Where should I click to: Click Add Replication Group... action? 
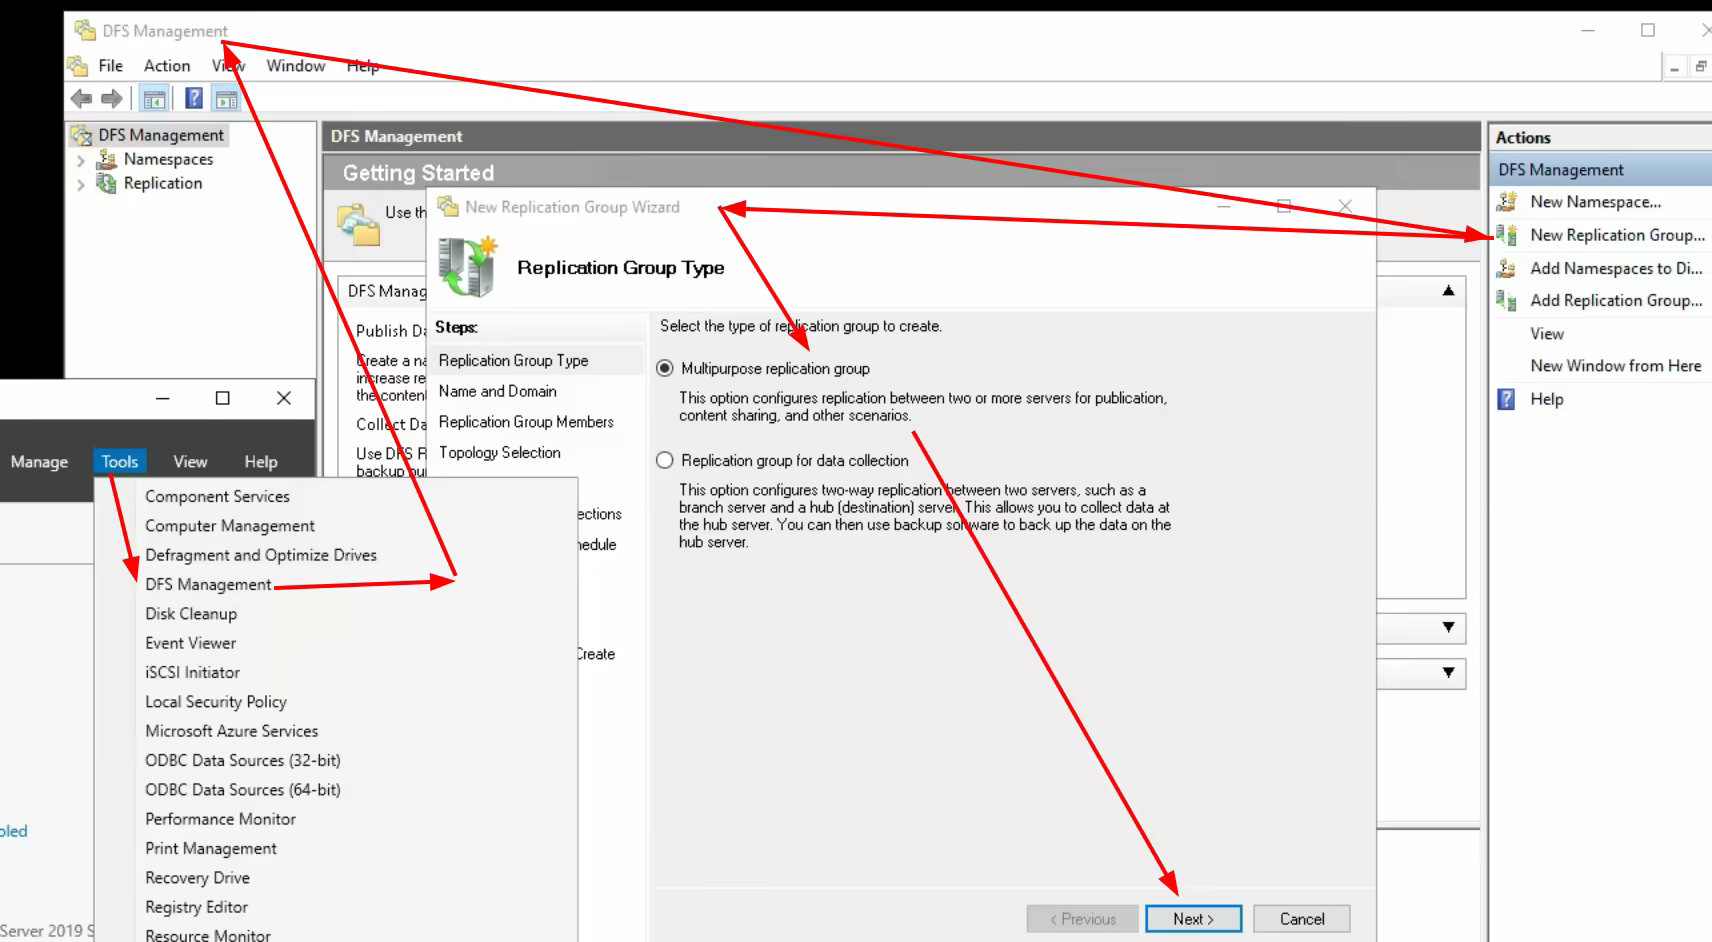tap(1616, 300)
